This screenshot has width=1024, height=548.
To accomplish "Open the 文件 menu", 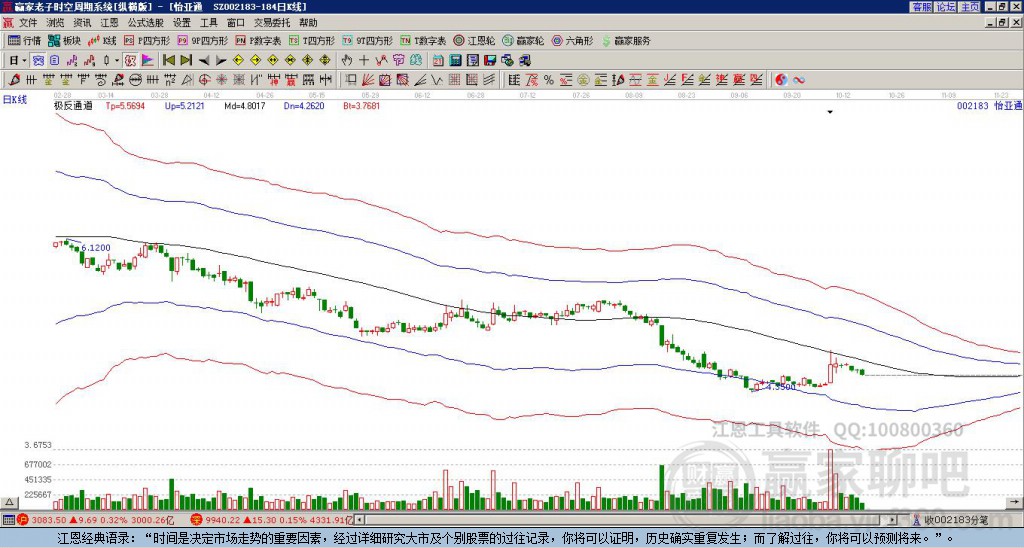I will (28, 23).
